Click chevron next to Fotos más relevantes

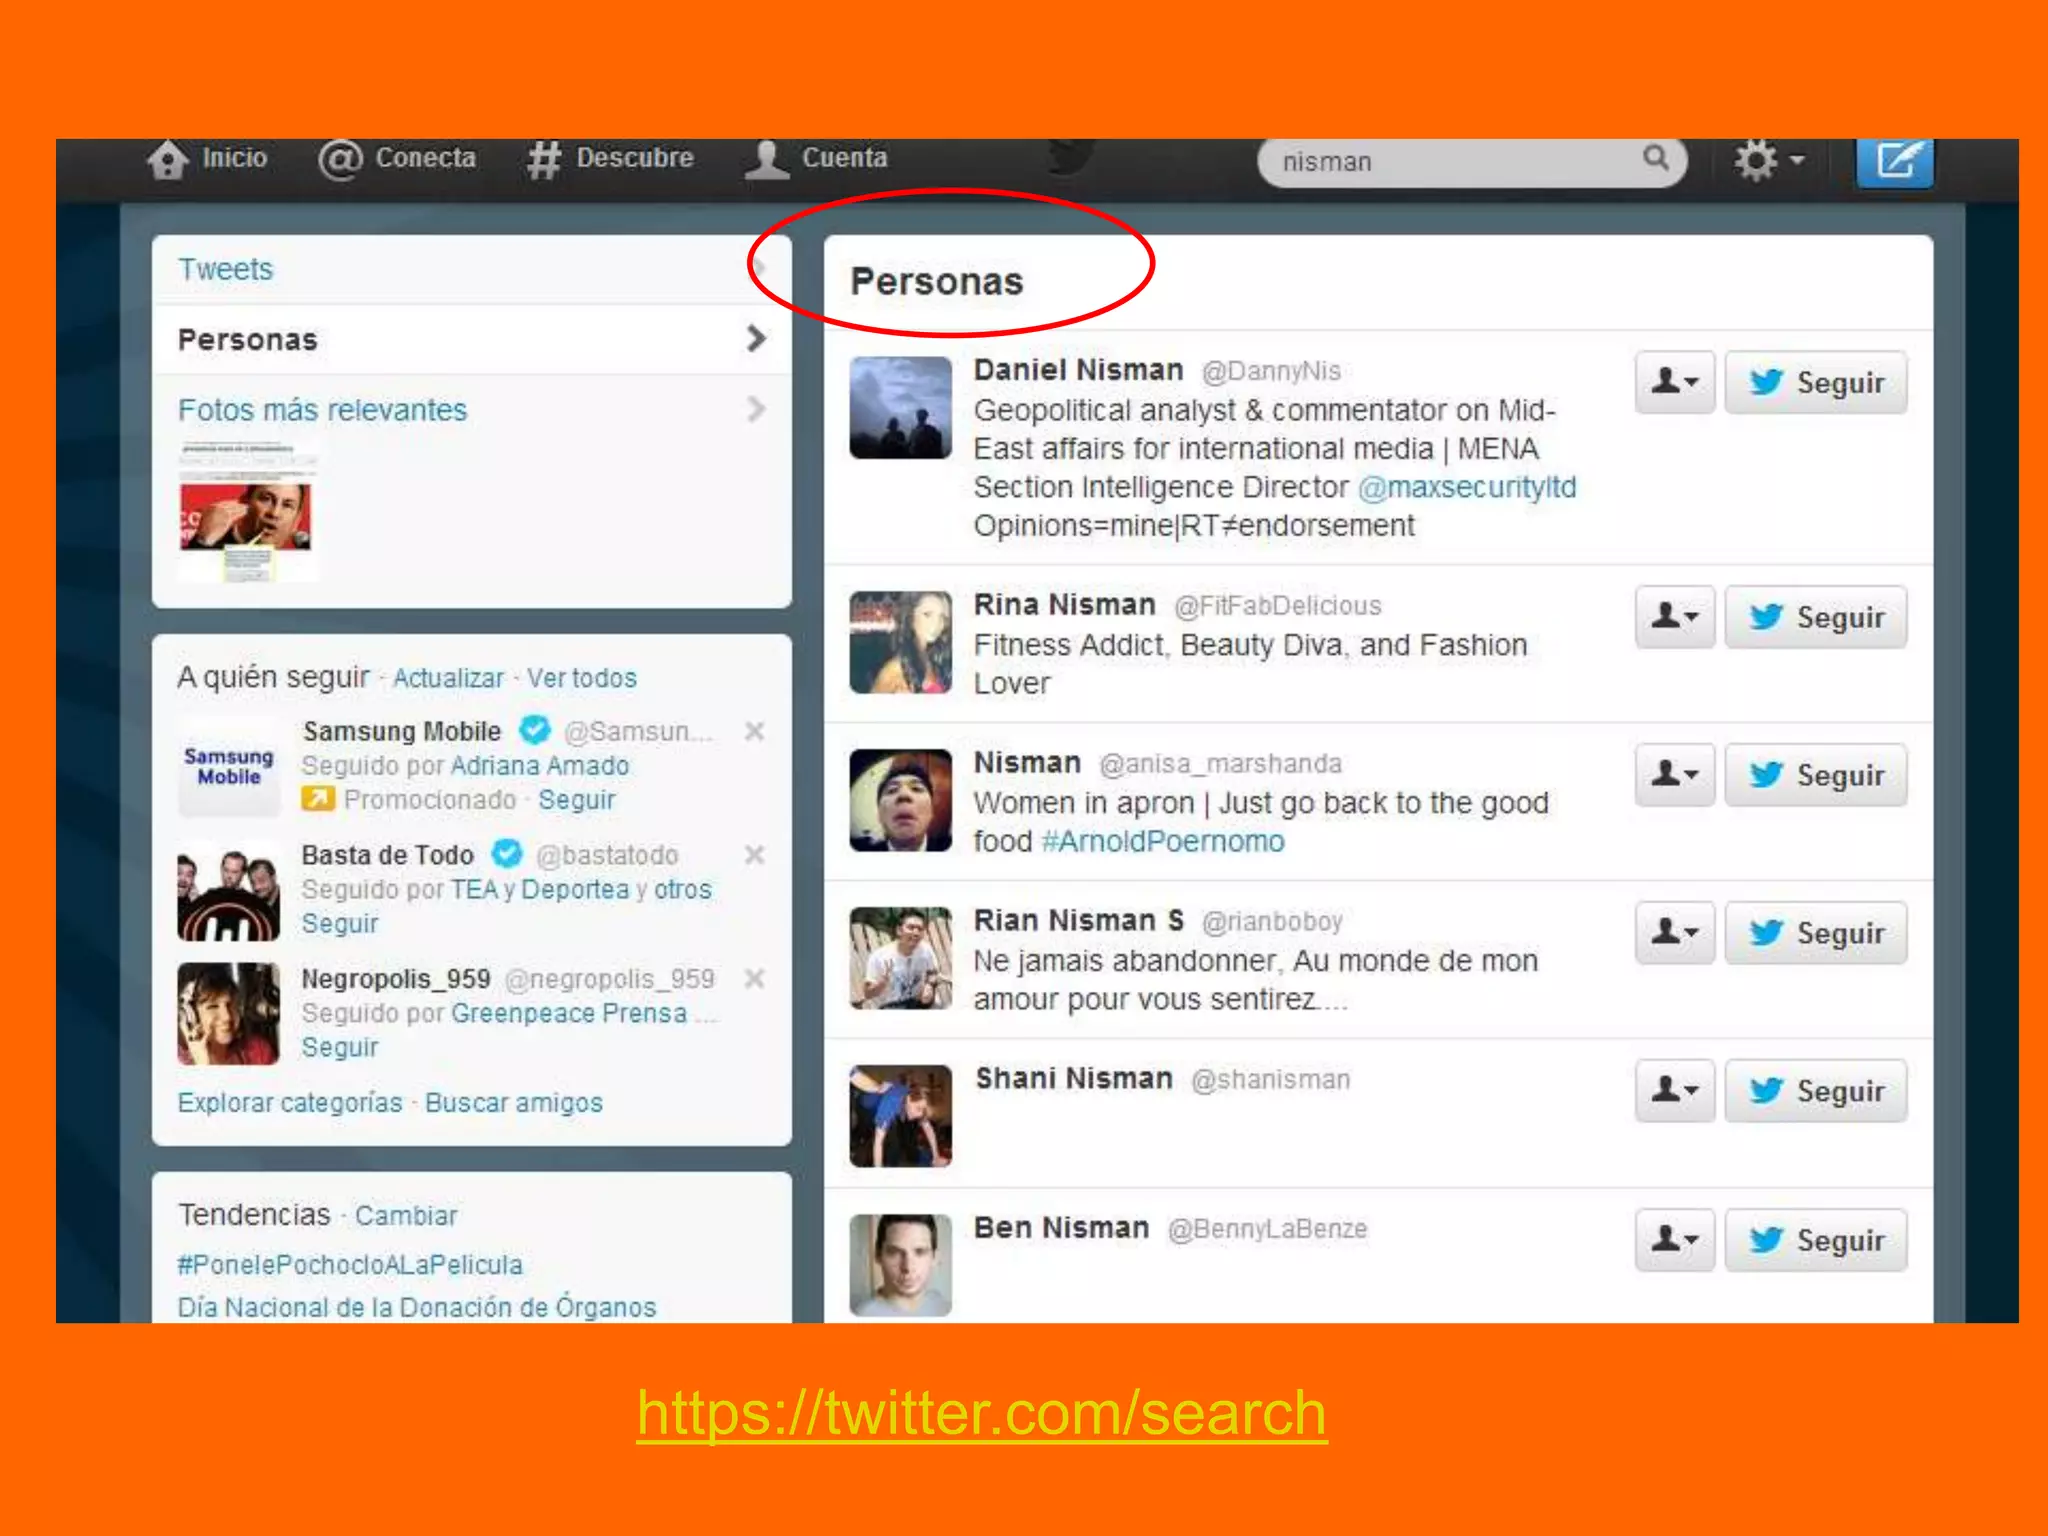coord(756,409)
